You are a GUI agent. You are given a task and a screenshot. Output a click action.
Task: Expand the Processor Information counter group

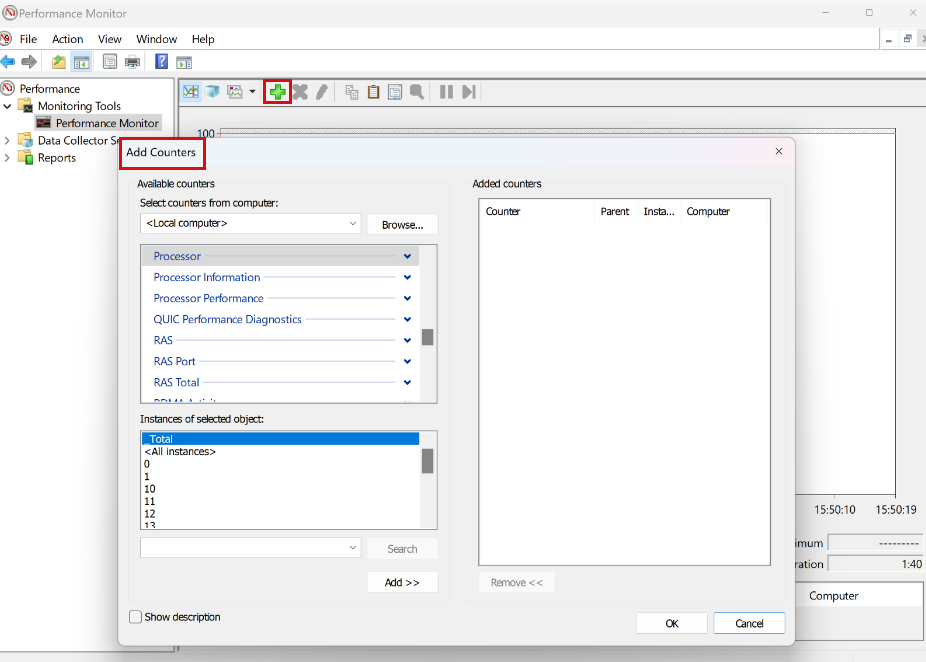[407, 277]
